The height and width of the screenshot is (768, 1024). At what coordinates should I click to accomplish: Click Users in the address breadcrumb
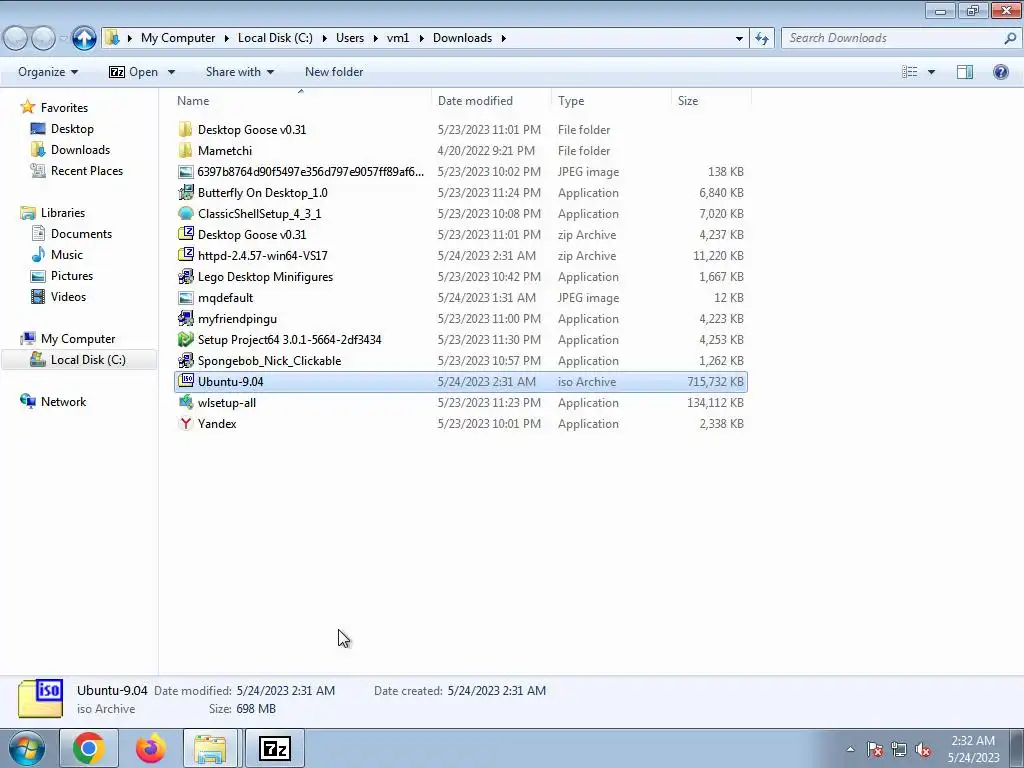point(350,38)
